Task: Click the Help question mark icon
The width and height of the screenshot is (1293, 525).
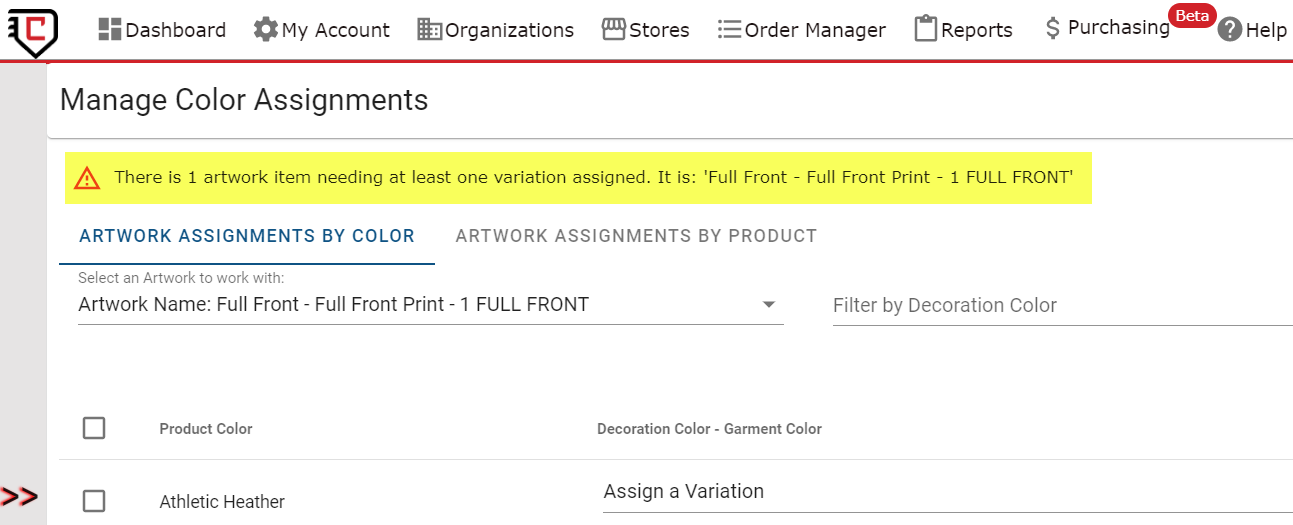Action: tap(1230, 30)
